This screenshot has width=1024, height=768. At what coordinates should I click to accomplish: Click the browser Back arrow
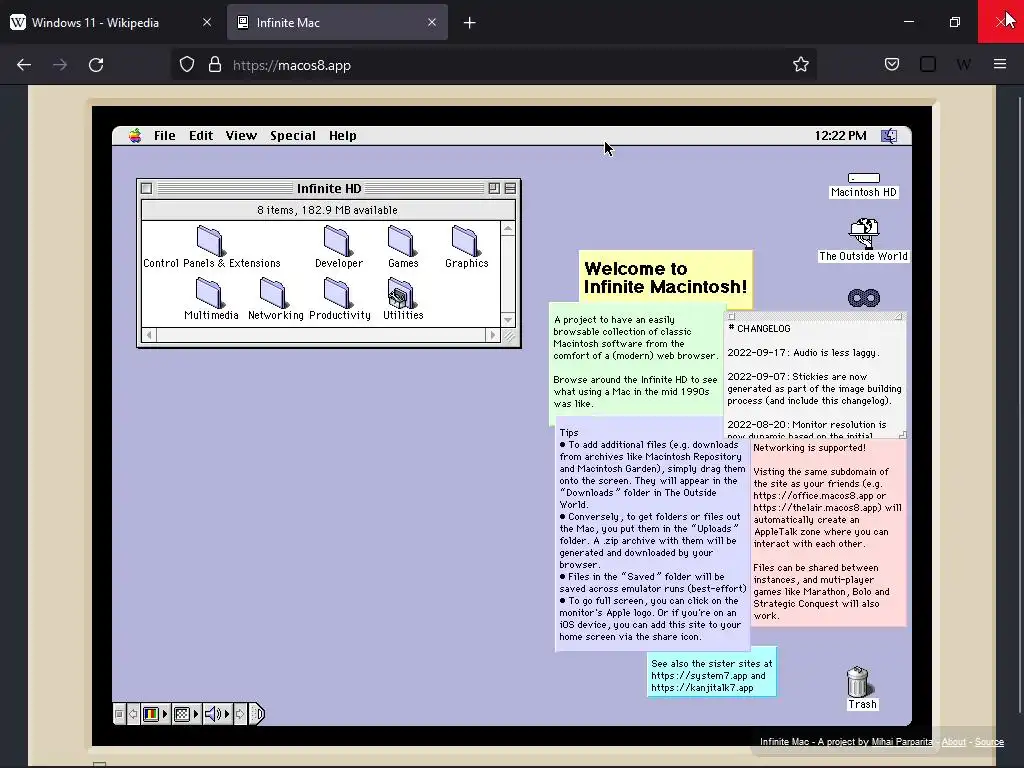pyautogui.click(x=24, y=65)
